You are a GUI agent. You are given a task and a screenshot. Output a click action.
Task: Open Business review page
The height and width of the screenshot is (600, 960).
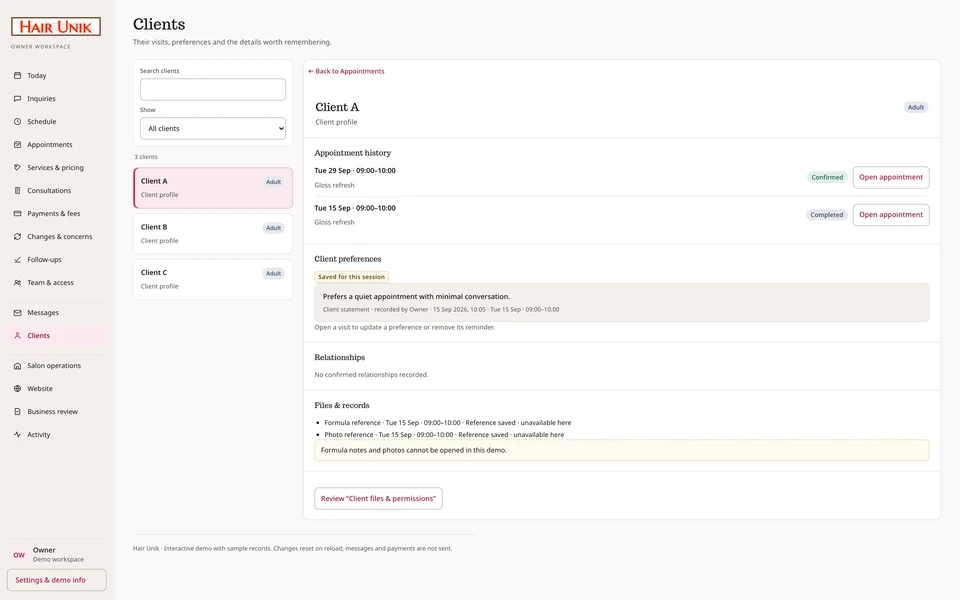[x=57, y=411]
